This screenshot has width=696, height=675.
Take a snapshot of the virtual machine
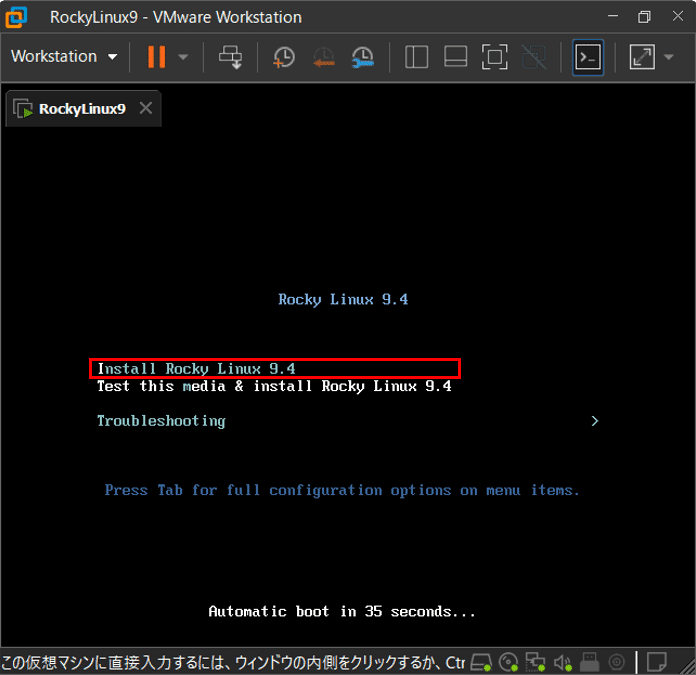pos(283,57)
